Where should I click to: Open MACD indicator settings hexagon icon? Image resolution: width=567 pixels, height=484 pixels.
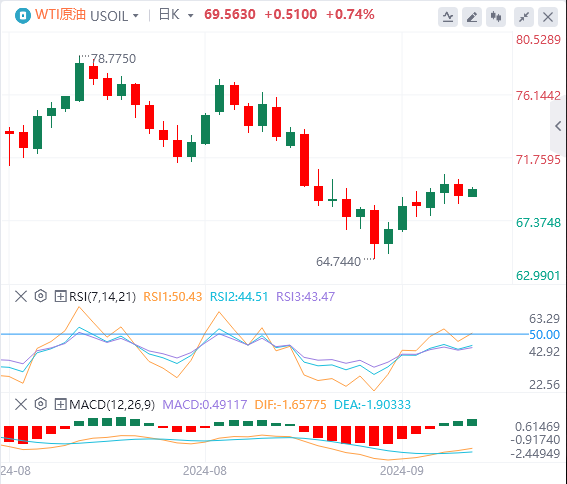point(40,404)
